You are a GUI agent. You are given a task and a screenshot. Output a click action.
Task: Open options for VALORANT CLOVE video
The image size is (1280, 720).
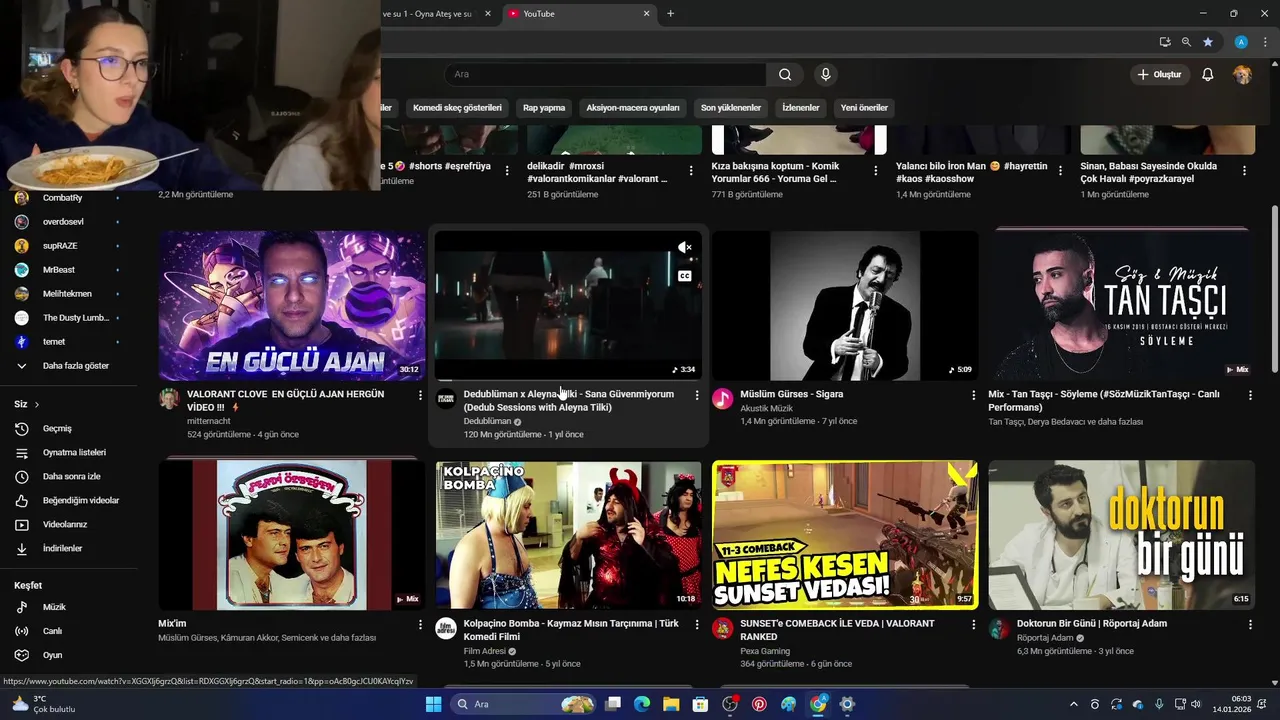[420, 395]
